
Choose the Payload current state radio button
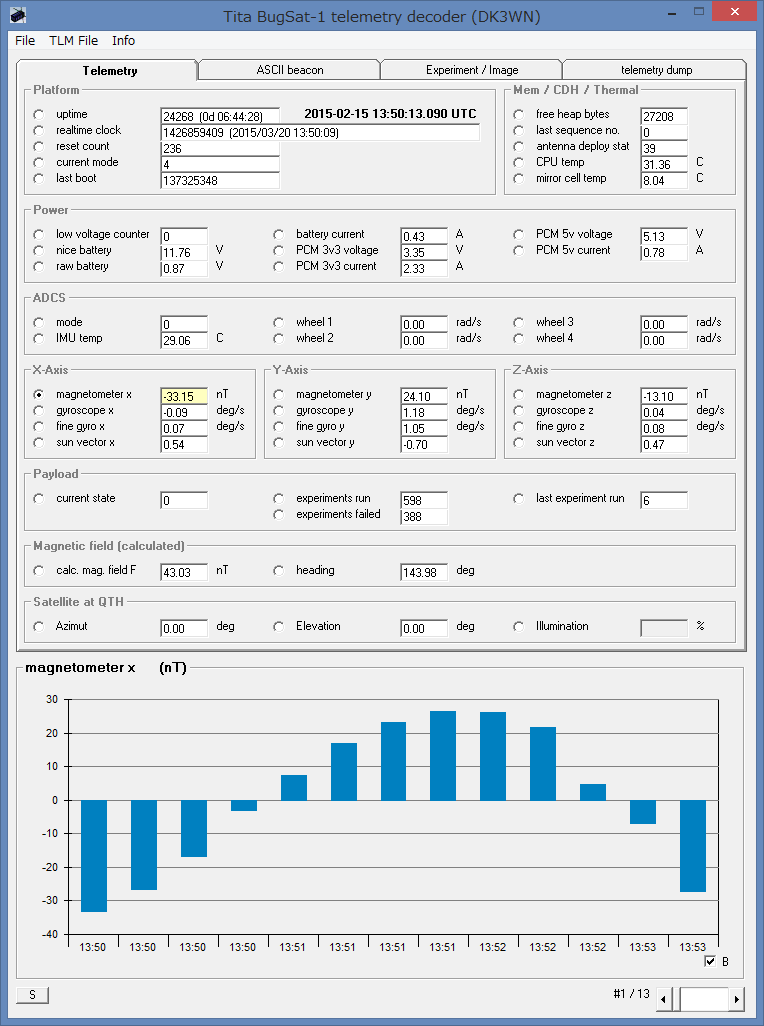(39, 499)
